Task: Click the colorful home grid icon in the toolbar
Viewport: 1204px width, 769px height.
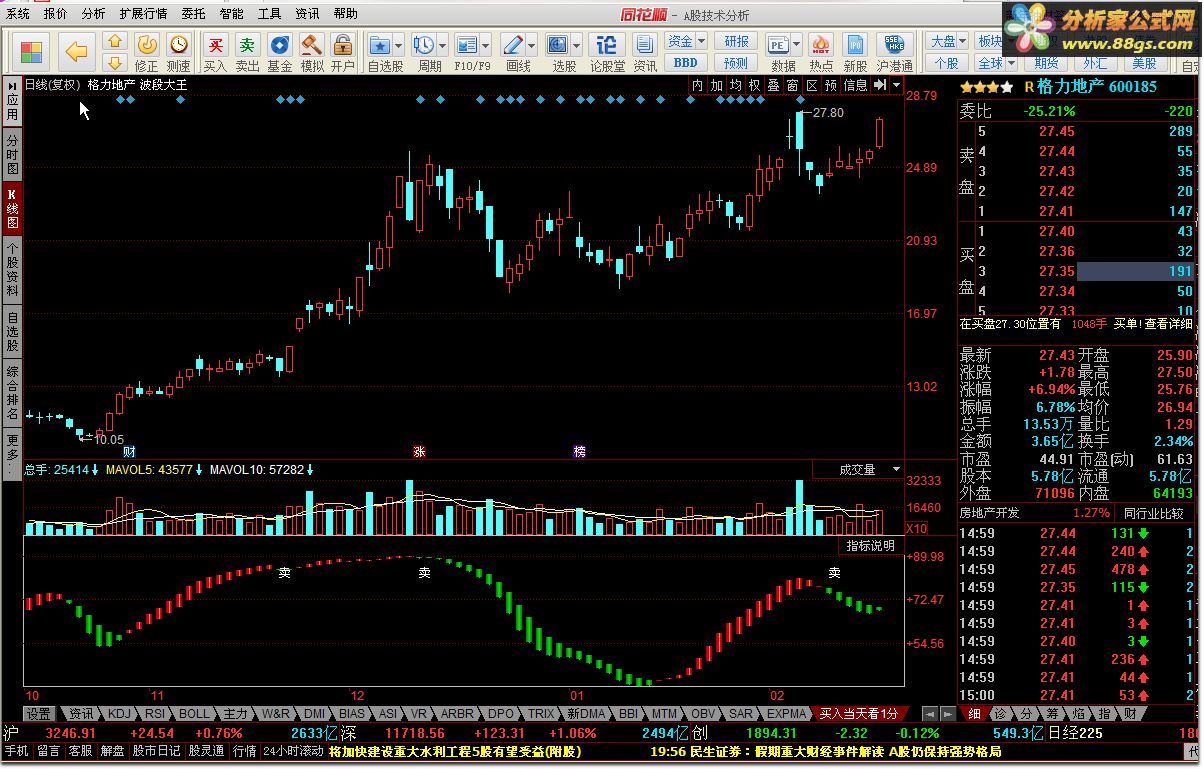Action: [32, 50]
